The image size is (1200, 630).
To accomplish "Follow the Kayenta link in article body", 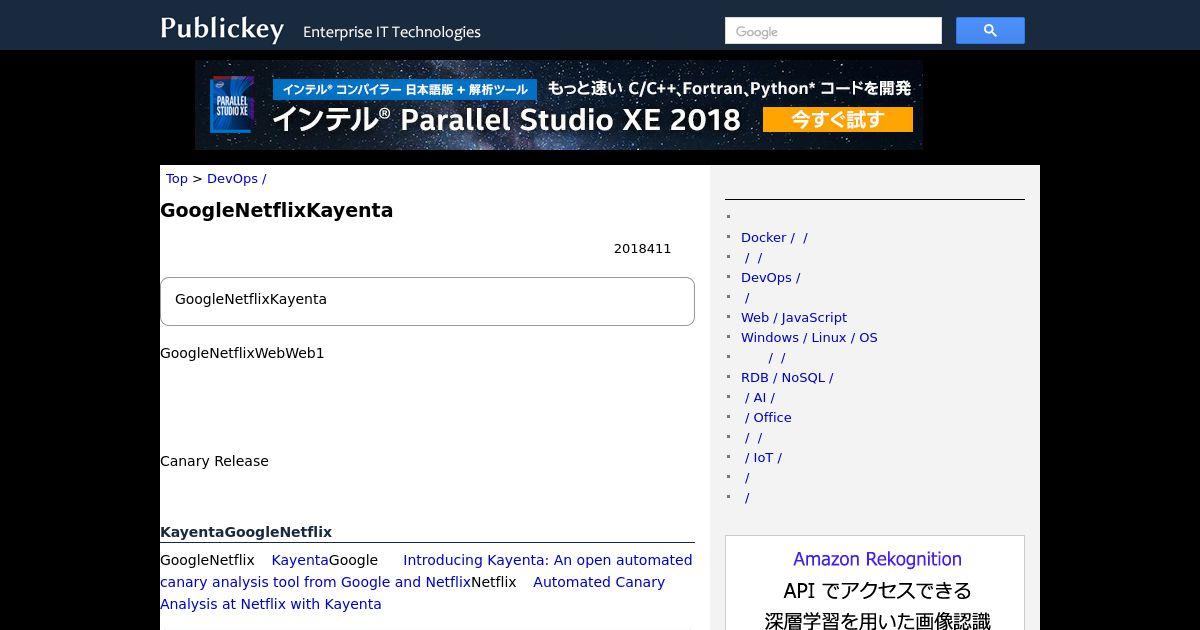I will point(300,560).
